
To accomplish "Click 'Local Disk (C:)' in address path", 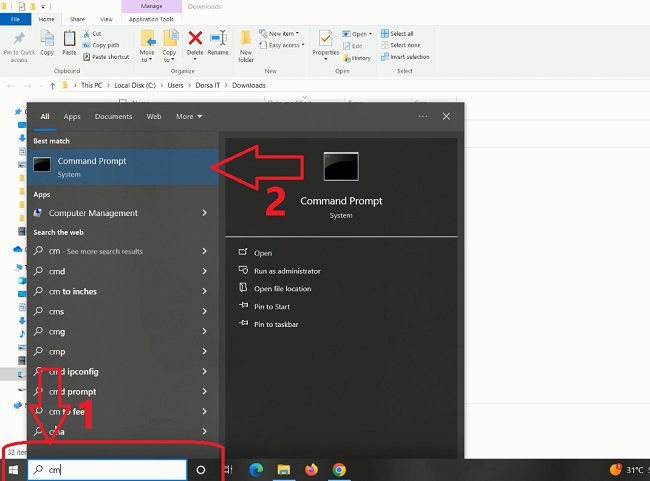I will point(135,85).
